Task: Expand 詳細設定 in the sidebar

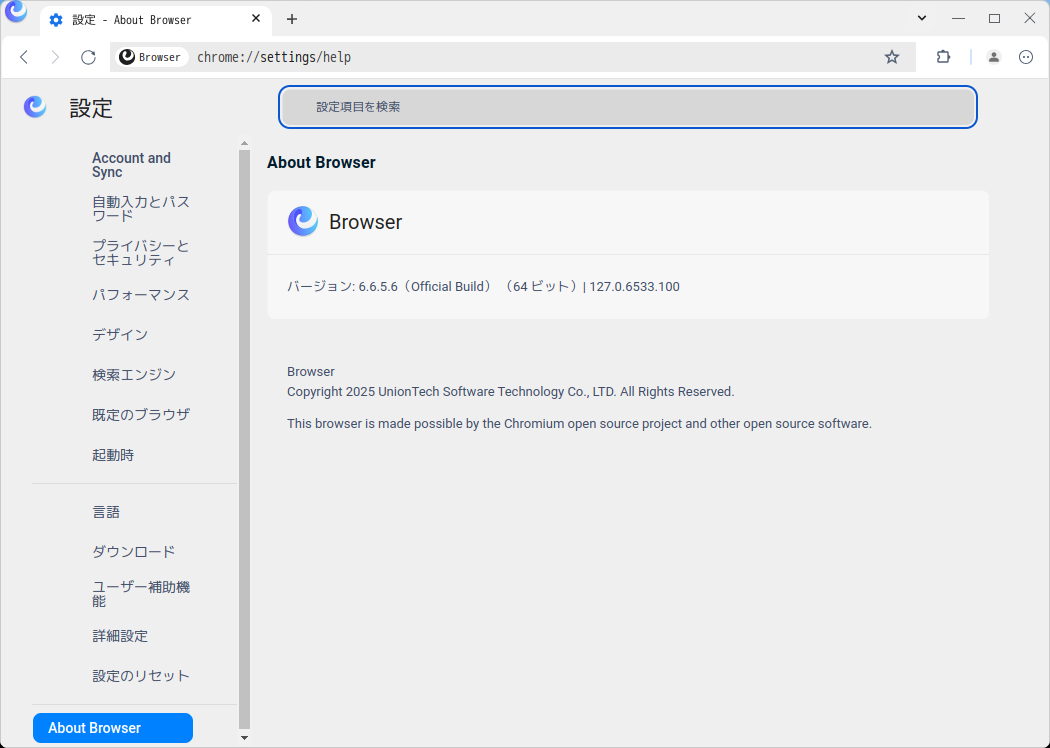Action: (x=120, y=636)
